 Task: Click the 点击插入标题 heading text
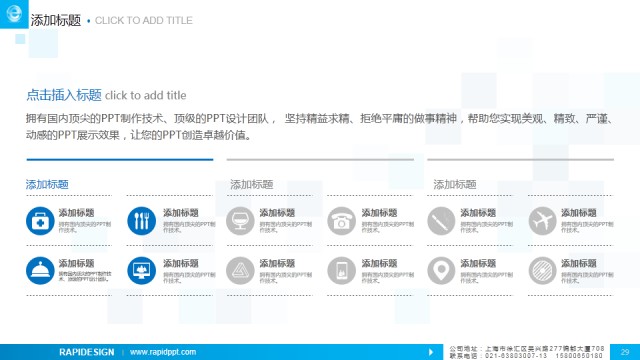coord(64,95)
